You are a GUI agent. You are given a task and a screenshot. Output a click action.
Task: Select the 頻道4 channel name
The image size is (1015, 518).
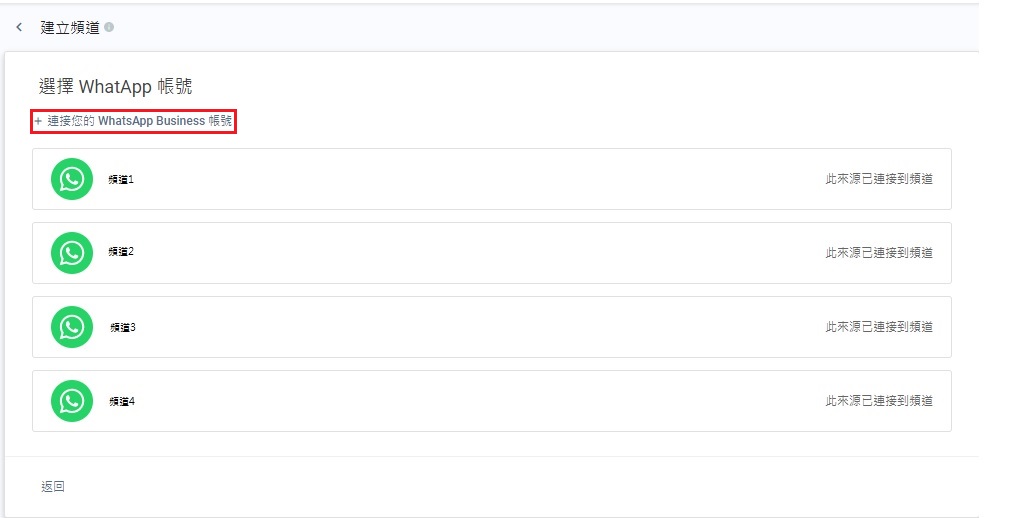pyautogui.click(x=121, y=401)
